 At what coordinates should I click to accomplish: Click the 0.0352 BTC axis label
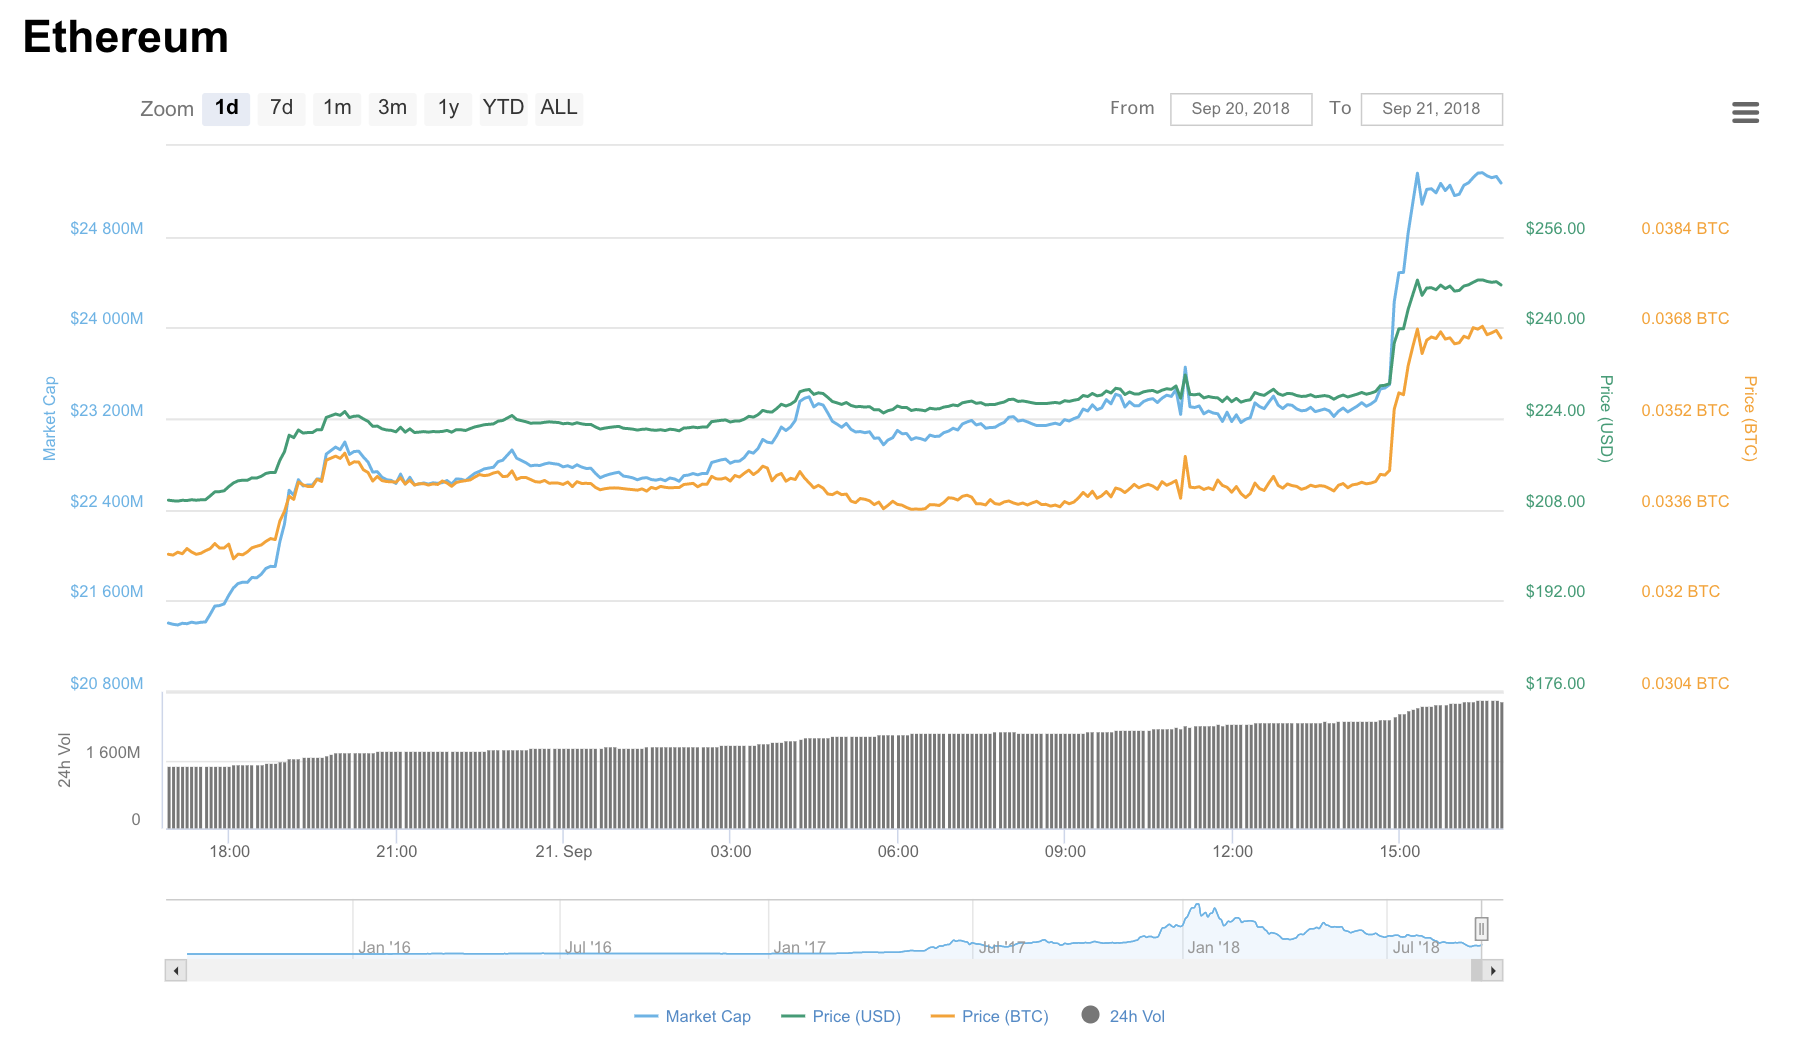click(1685, 411)
